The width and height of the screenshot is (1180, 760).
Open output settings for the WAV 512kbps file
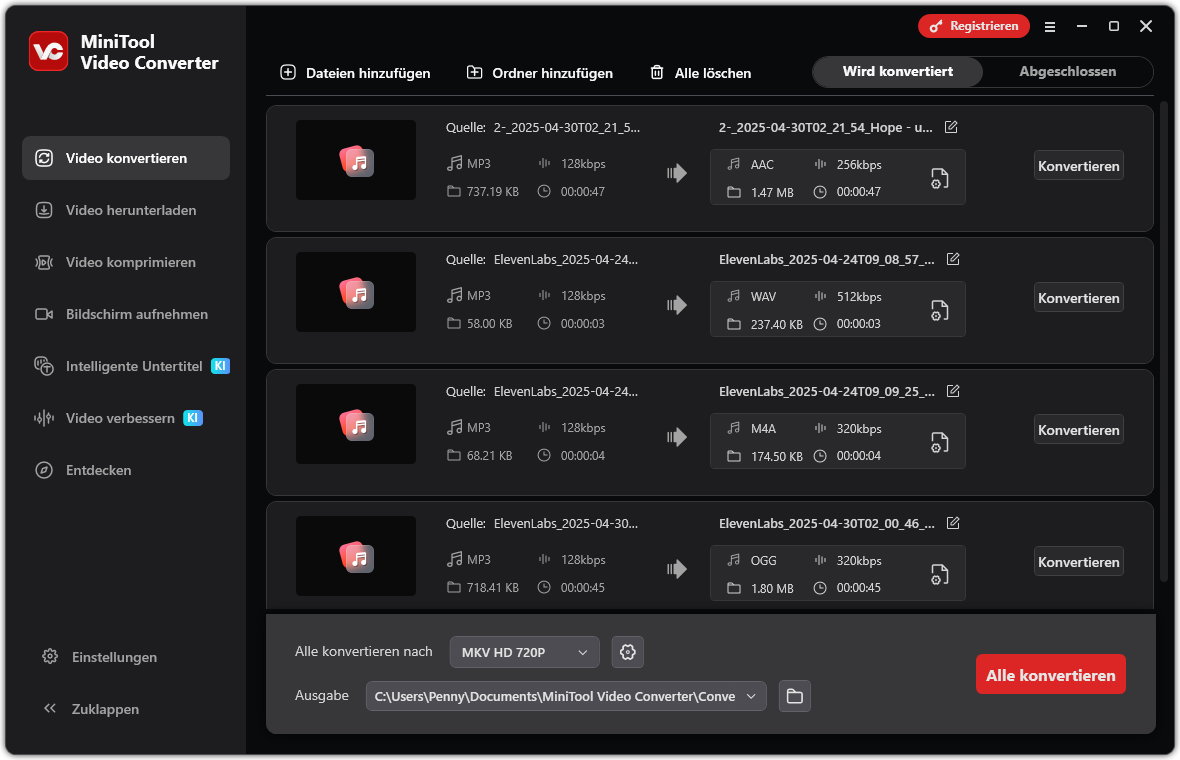[x=939, y=310]
